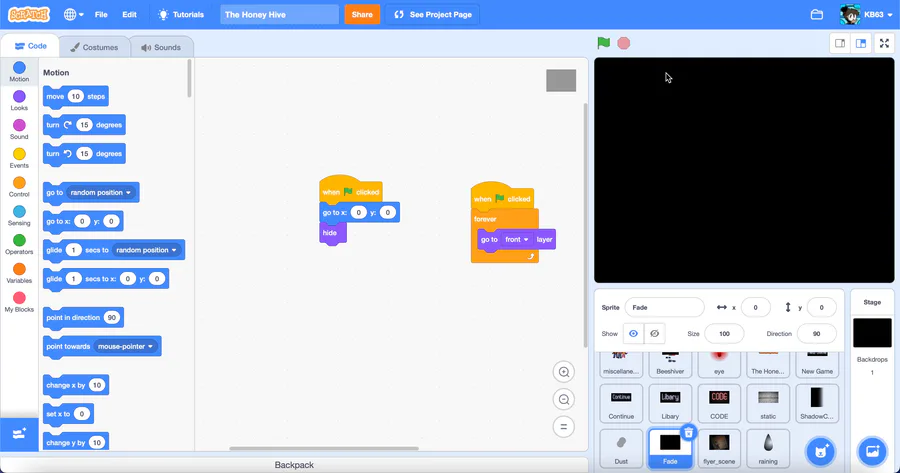Select the Looks block category
Viewport: 900px width, 473px height.
pyautogui.click(x=19, y=100)
